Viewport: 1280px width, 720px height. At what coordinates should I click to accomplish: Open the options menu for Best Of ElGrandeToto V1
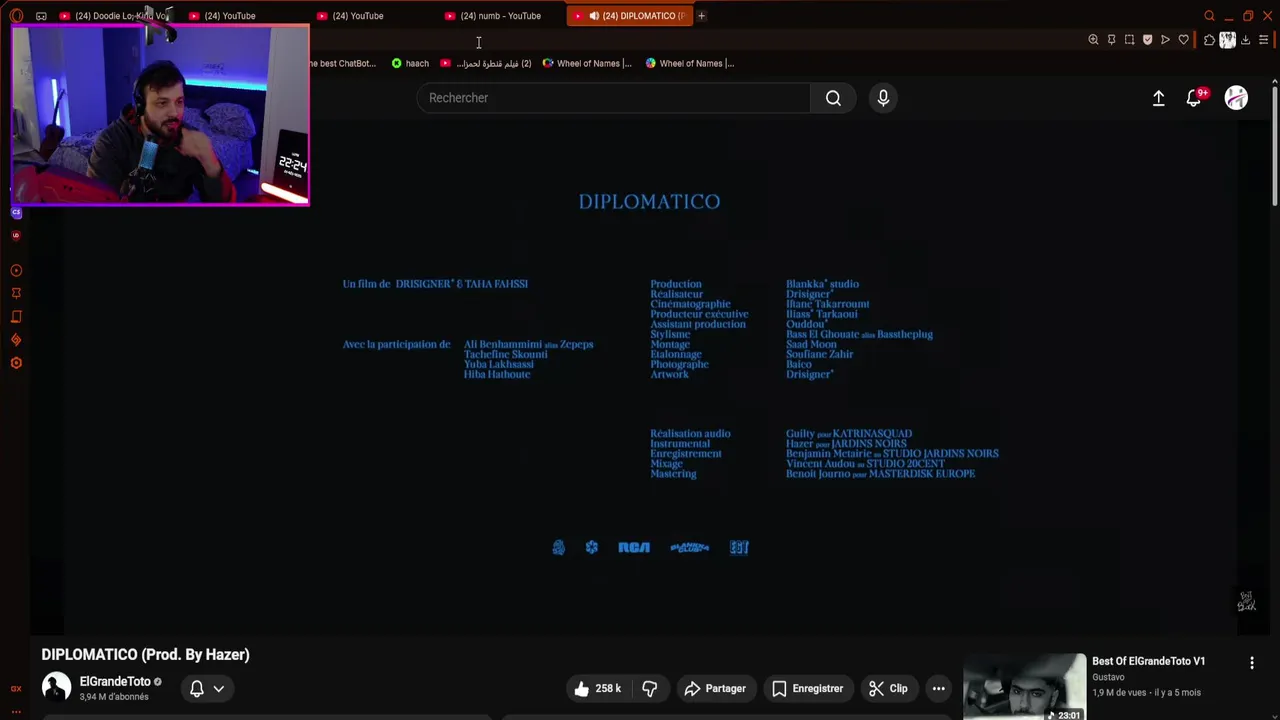click(x=1251, y=663)
